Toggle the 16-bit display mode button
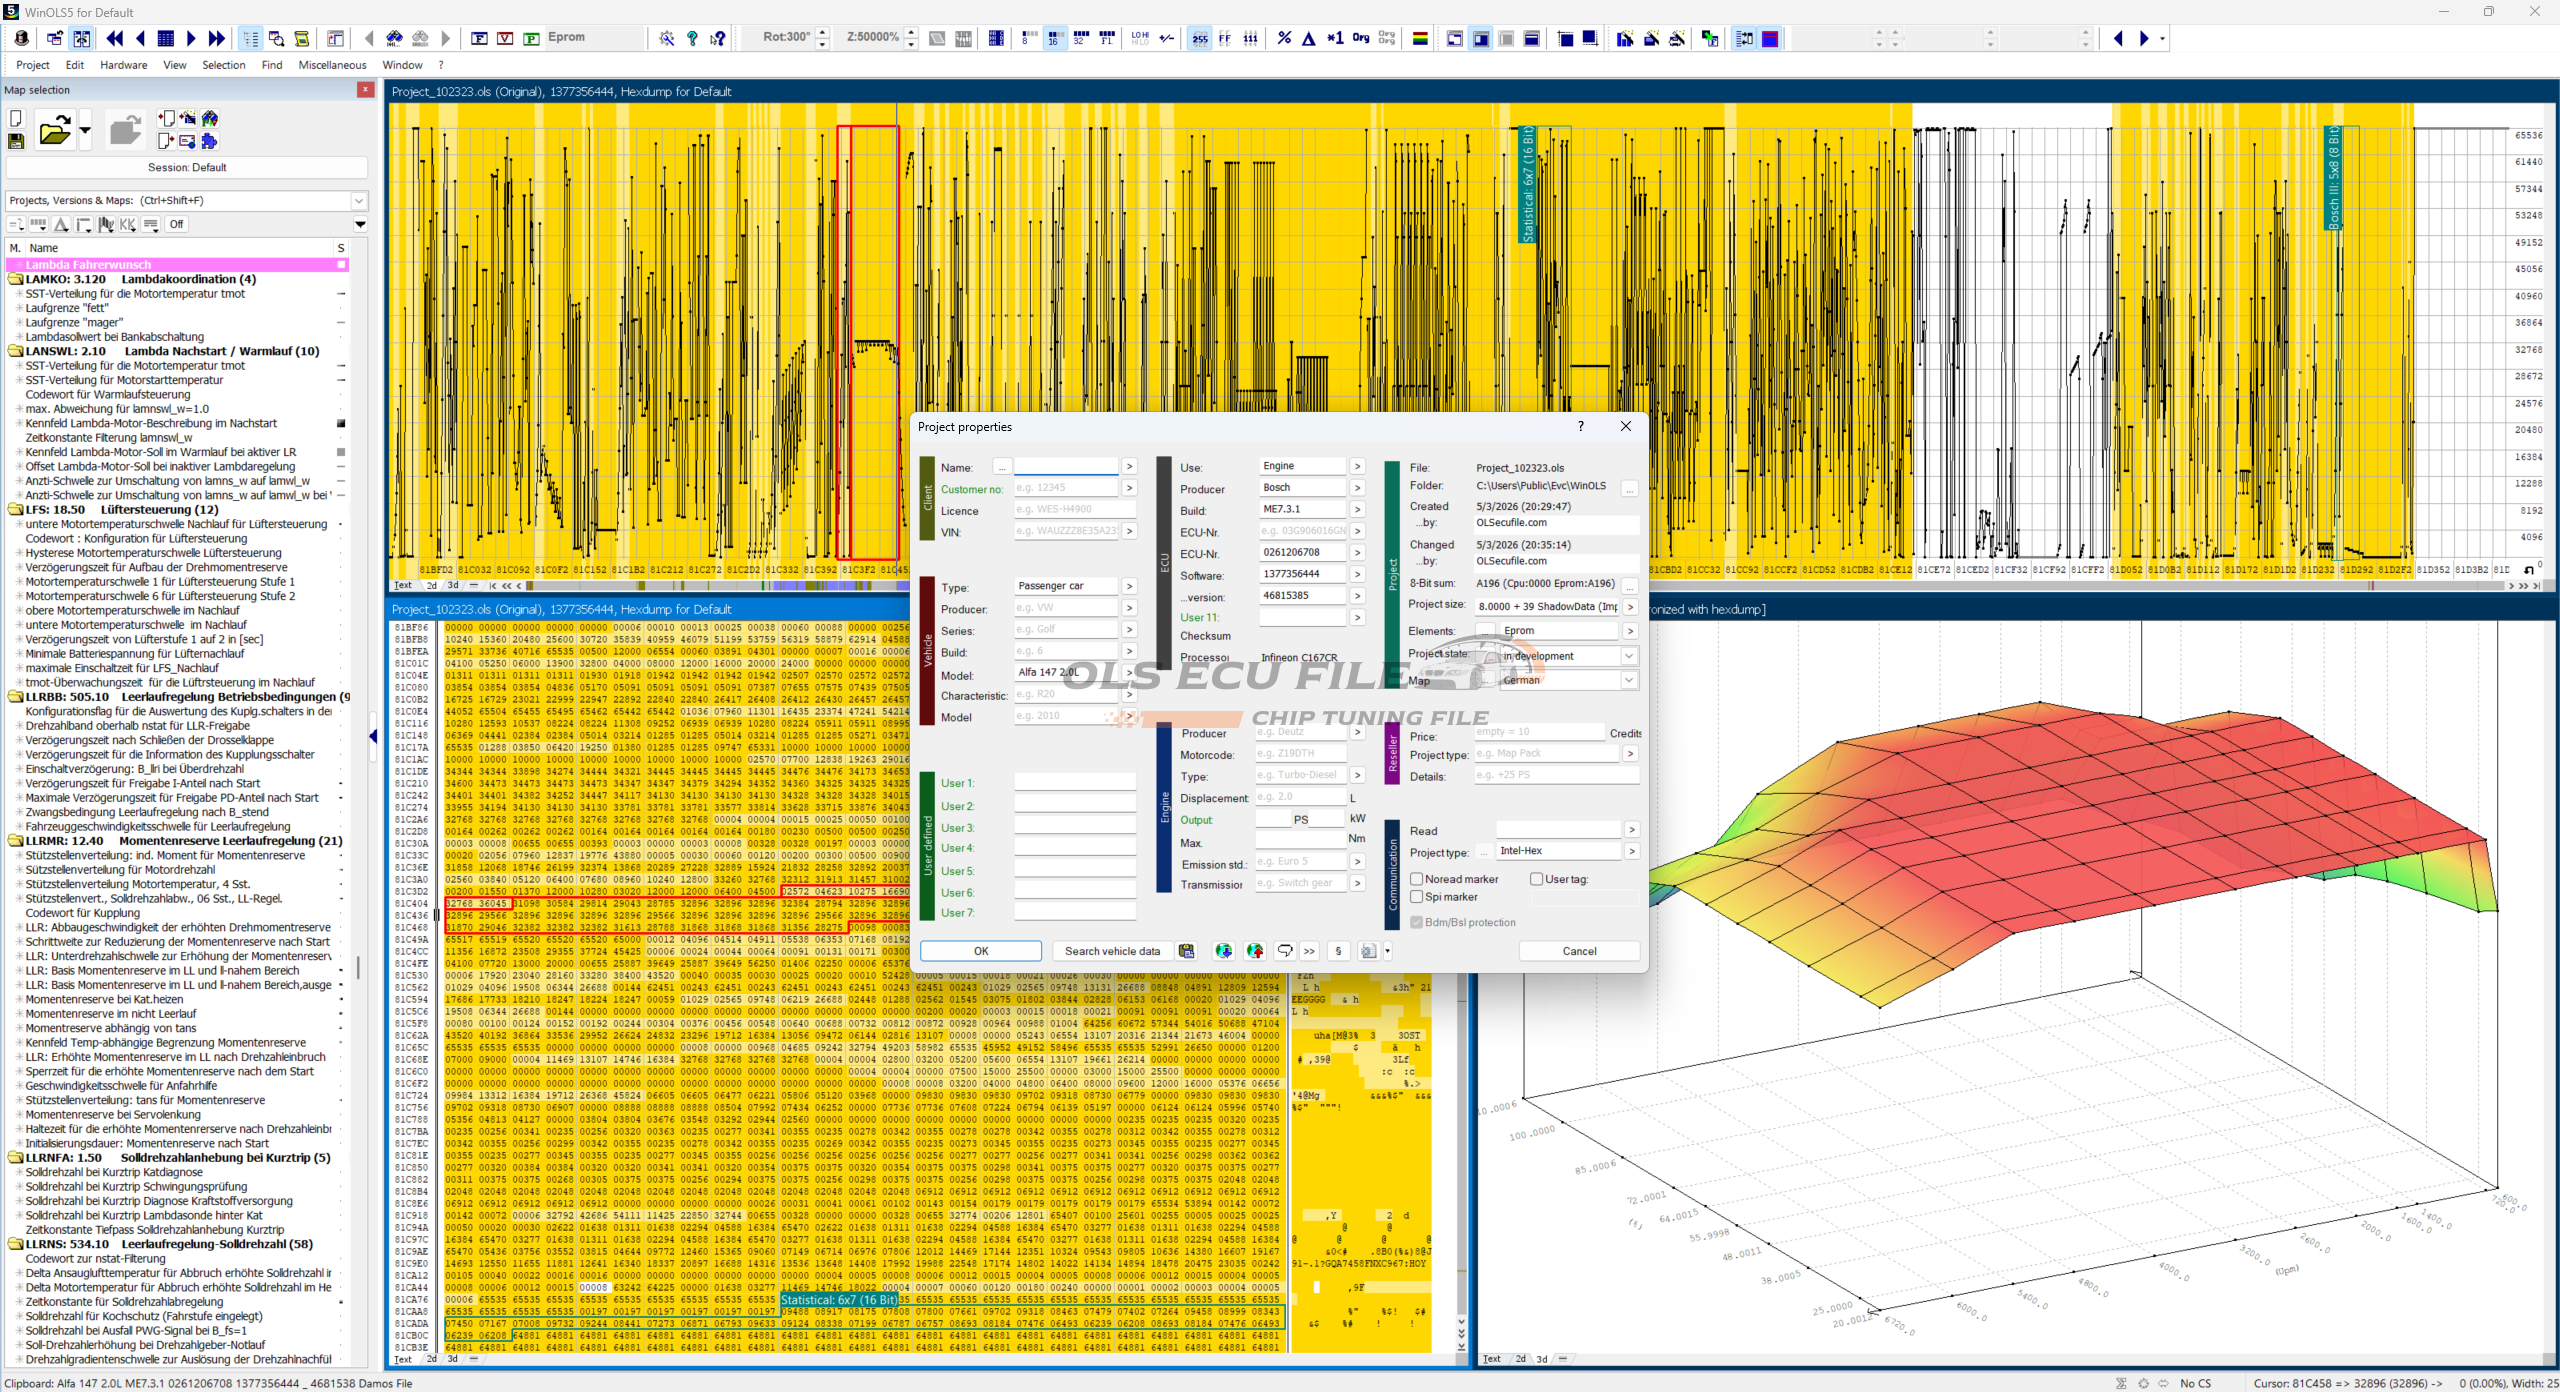 click(x=1054, y=38)
